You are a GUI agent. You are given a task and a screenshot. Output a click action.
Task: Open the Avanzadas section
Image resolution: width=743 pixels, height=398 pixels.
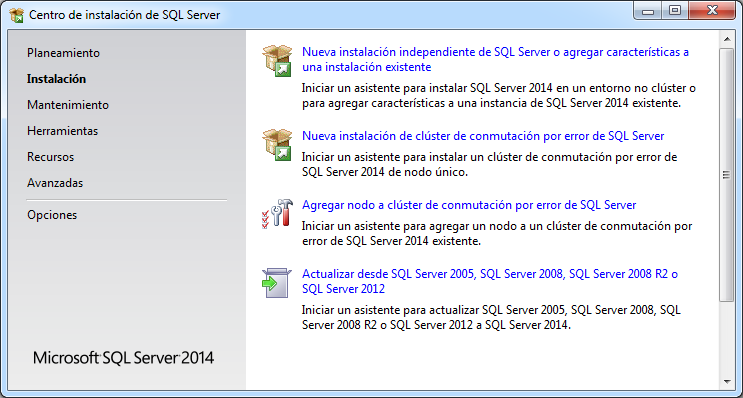(55, 183)
